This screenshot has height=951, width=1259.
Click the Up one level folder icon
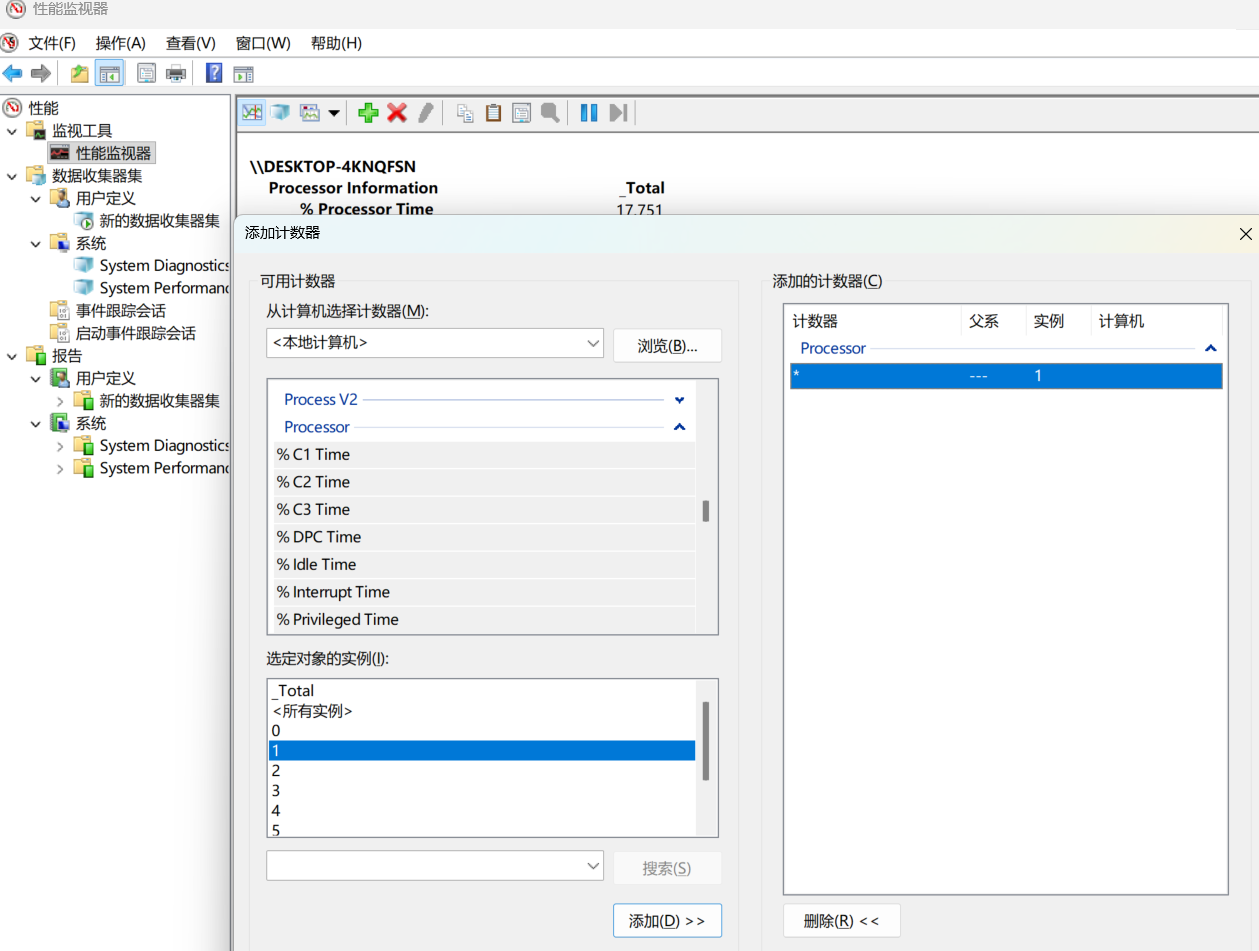[80, 73]
